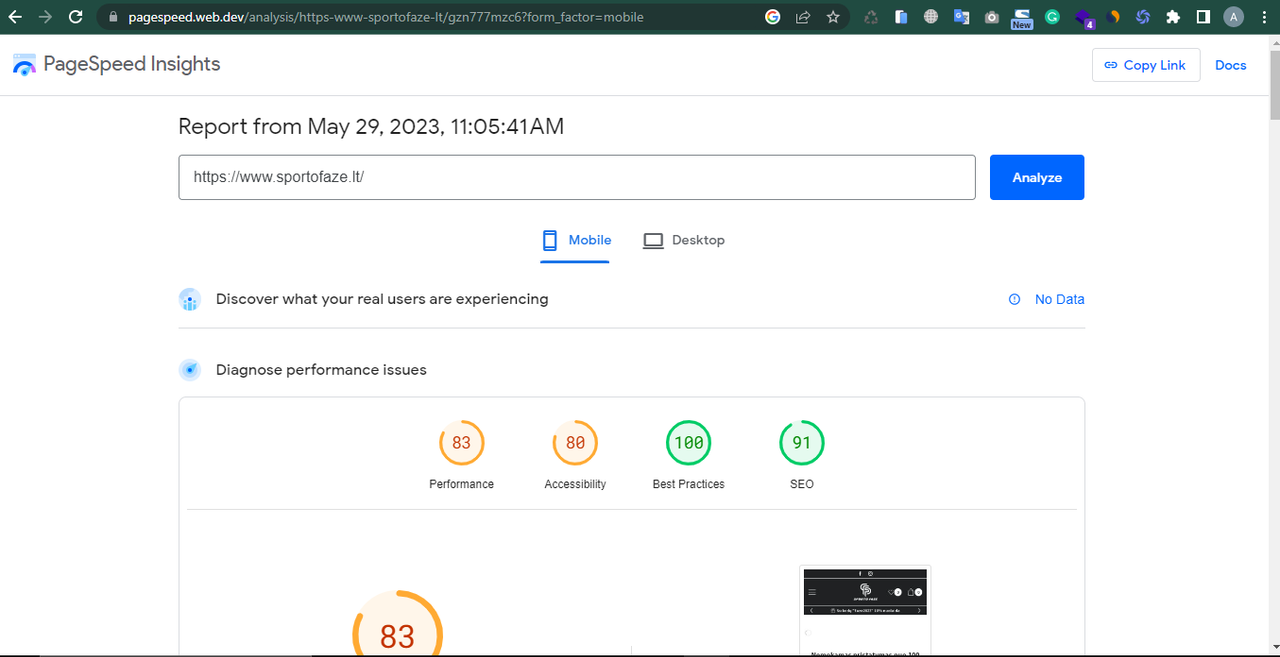Share this page via the share icon
The width and height of the screenshot is (1280, 657).
click(803, 17)
